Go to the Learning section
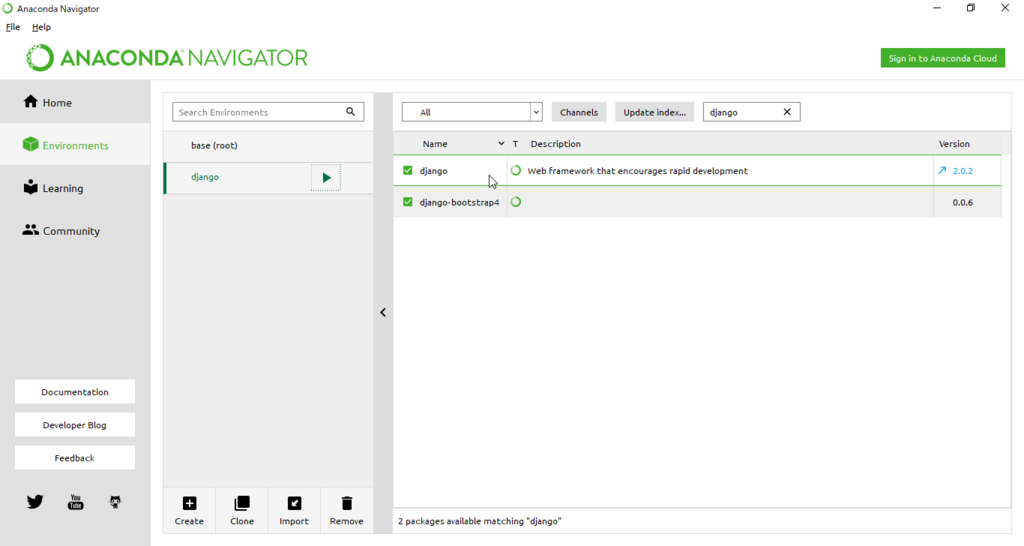Viewport: 1024px width, 546px height. (75, 188)
